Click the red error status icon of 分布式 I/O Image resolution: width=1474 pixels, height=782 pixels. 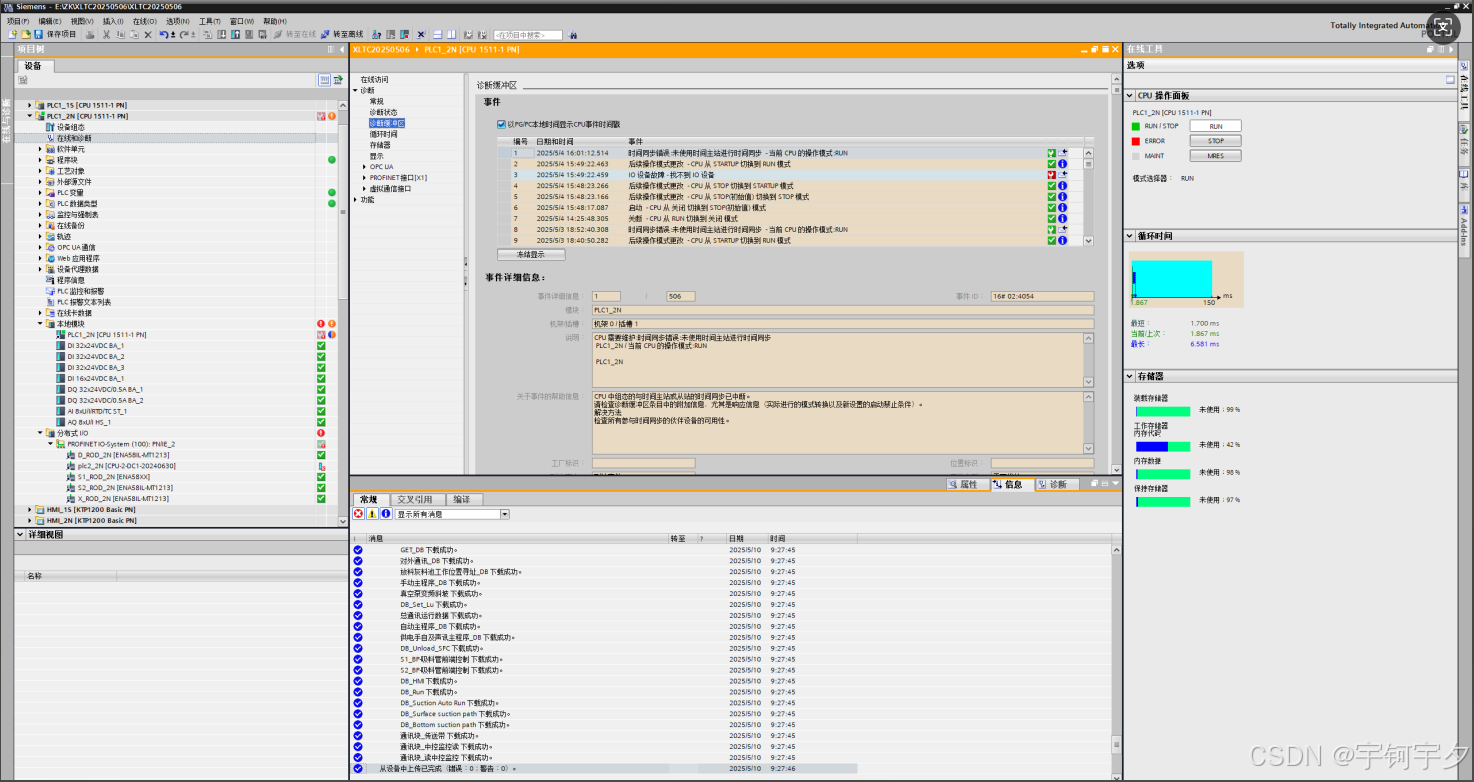coord(321,433)
